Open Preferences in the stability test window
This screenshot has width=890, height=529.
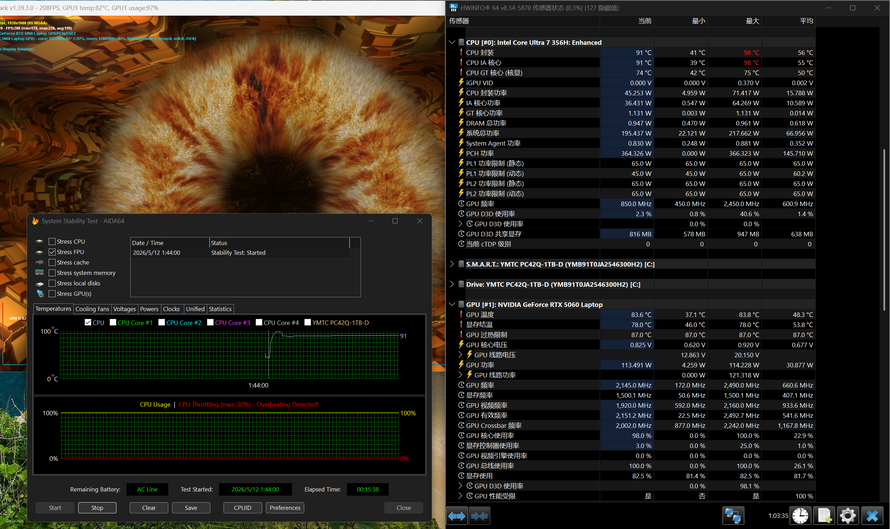(x=285, y=508)
